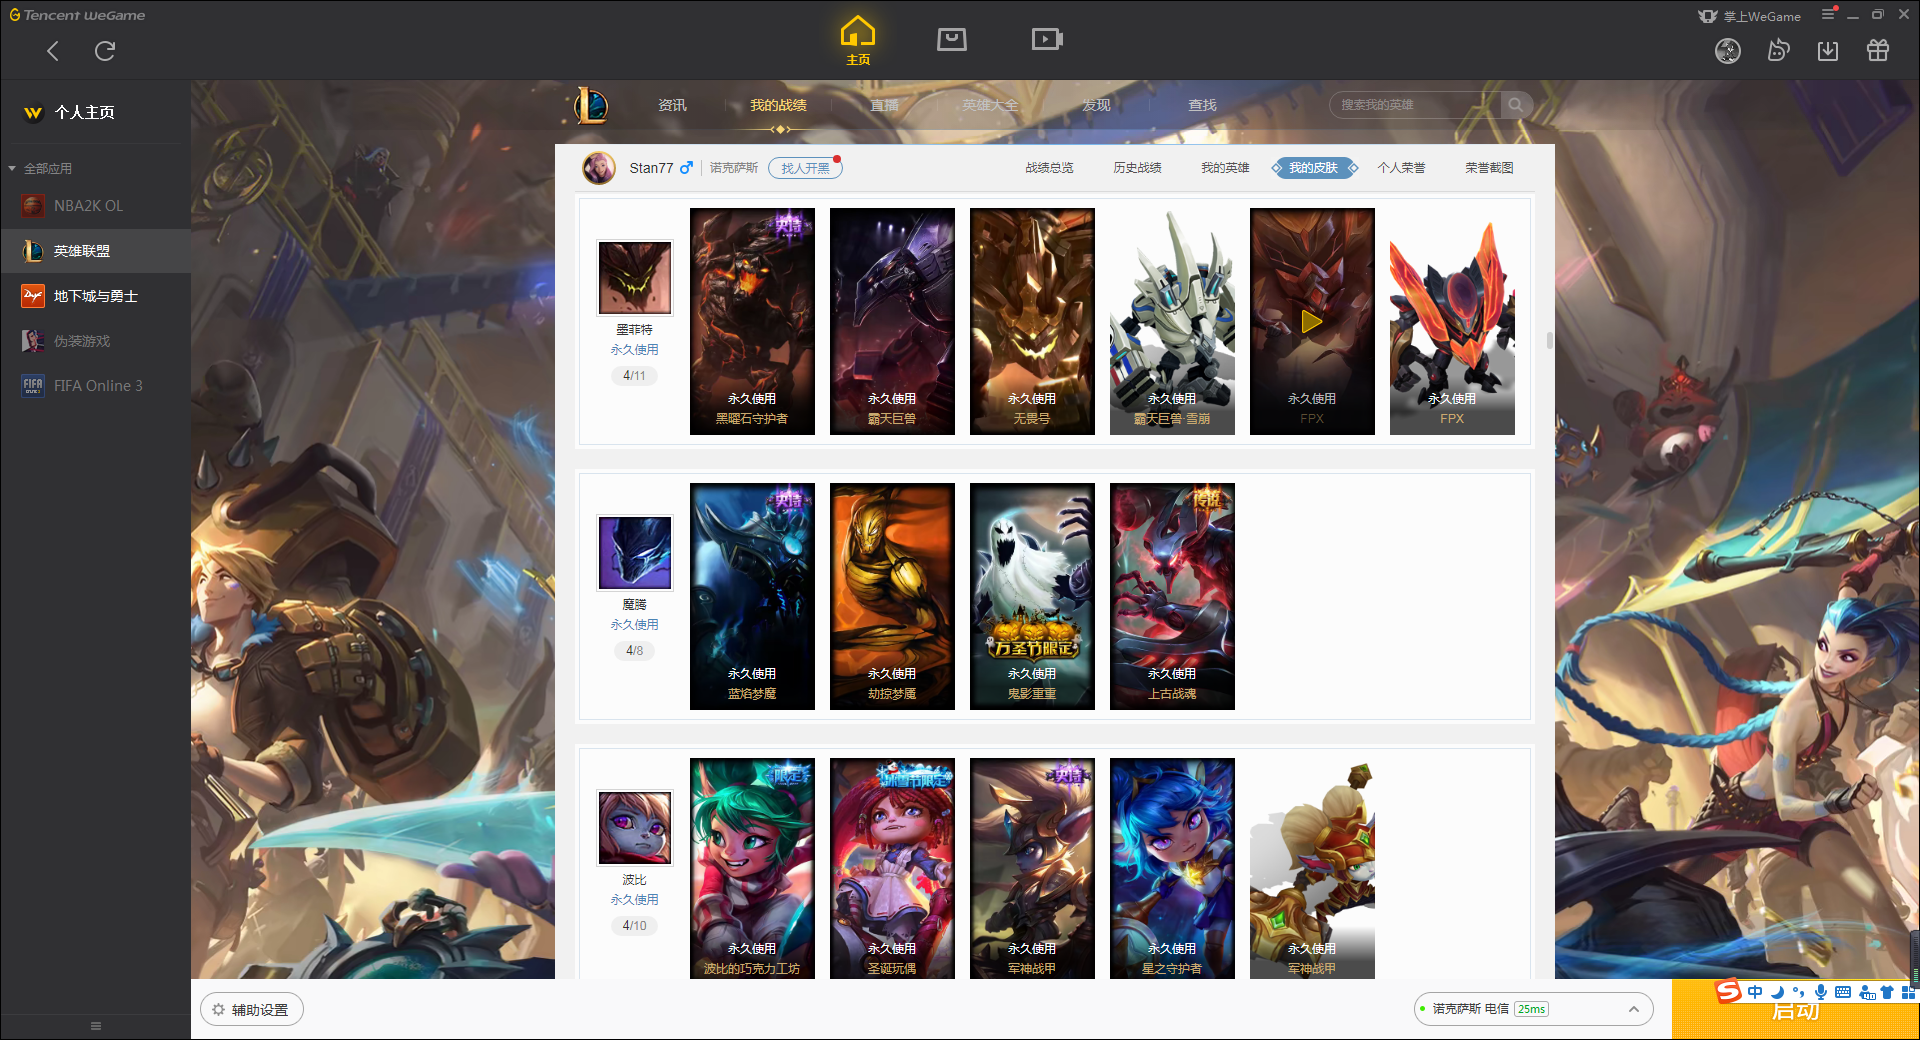Viewport: 1920px width, 1040px height.
Task: Select NBA2K OL in the sidebar
Action: click(x=95, y=205)
